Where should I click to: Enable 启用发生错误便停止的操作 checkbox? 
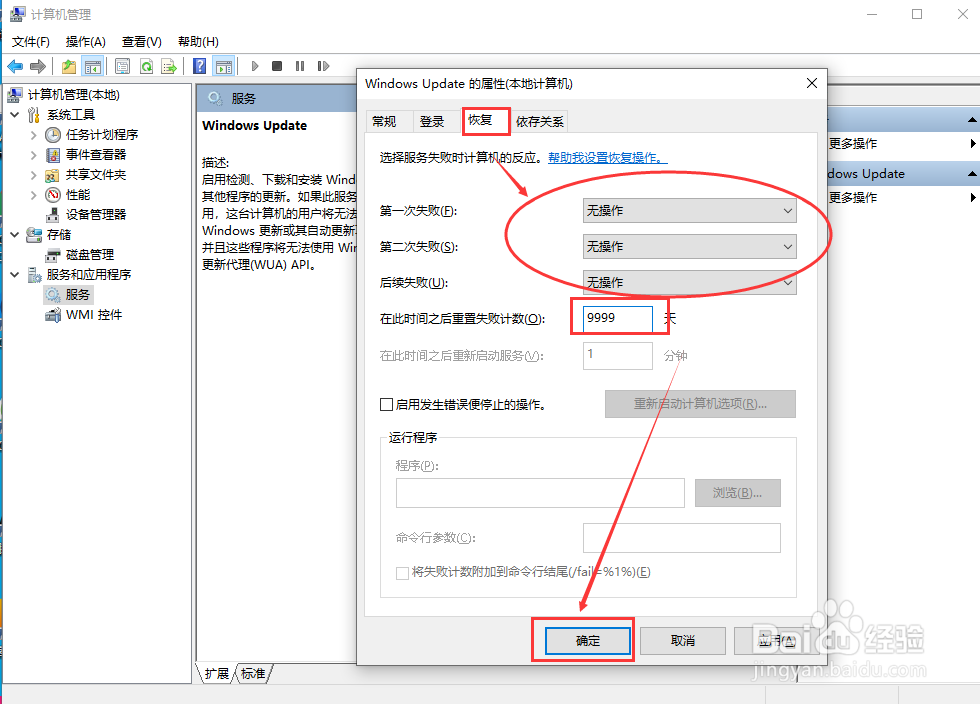(x=386, y=405)
